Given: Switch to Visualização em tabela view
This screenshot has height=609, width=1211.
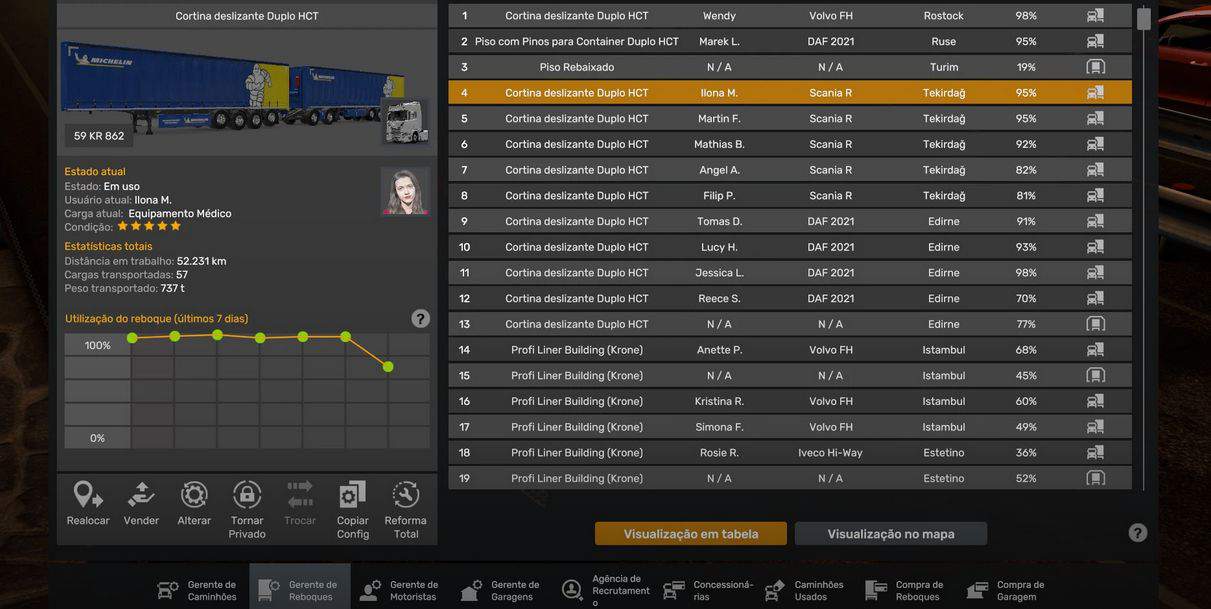Looking at the screenshot, I should tap(690, 534).
